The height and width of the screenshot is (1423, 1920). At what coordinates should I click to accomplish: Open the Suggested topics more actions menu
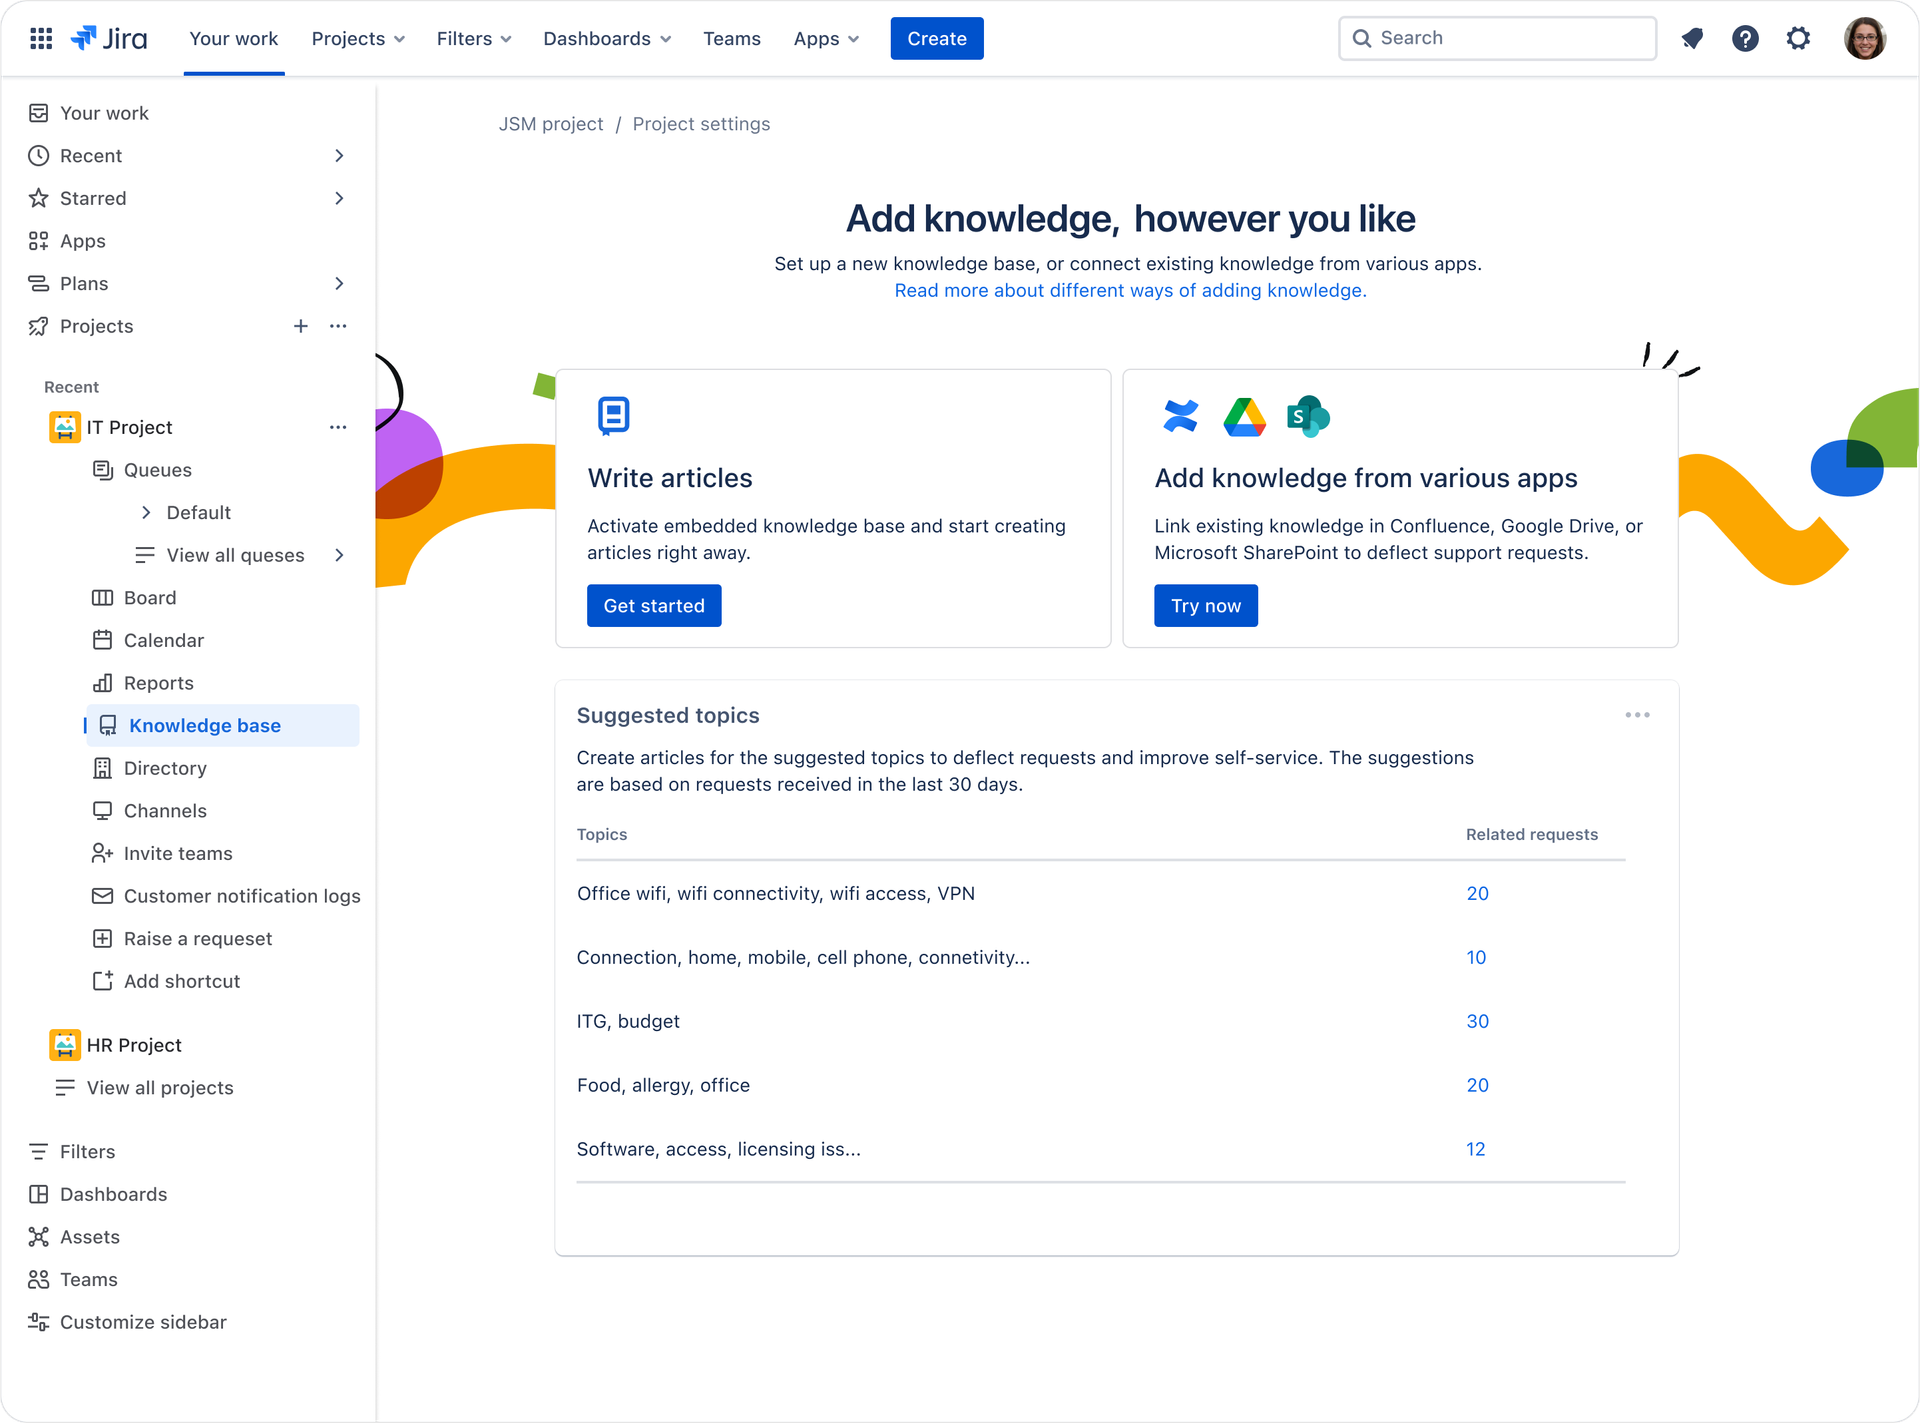(x=1637, y=715)
